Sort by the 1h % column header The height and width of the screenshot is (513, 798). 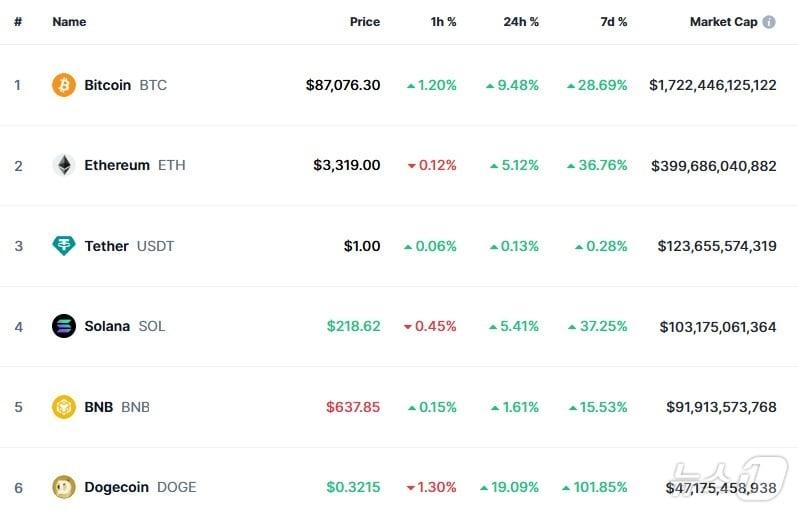443,22
